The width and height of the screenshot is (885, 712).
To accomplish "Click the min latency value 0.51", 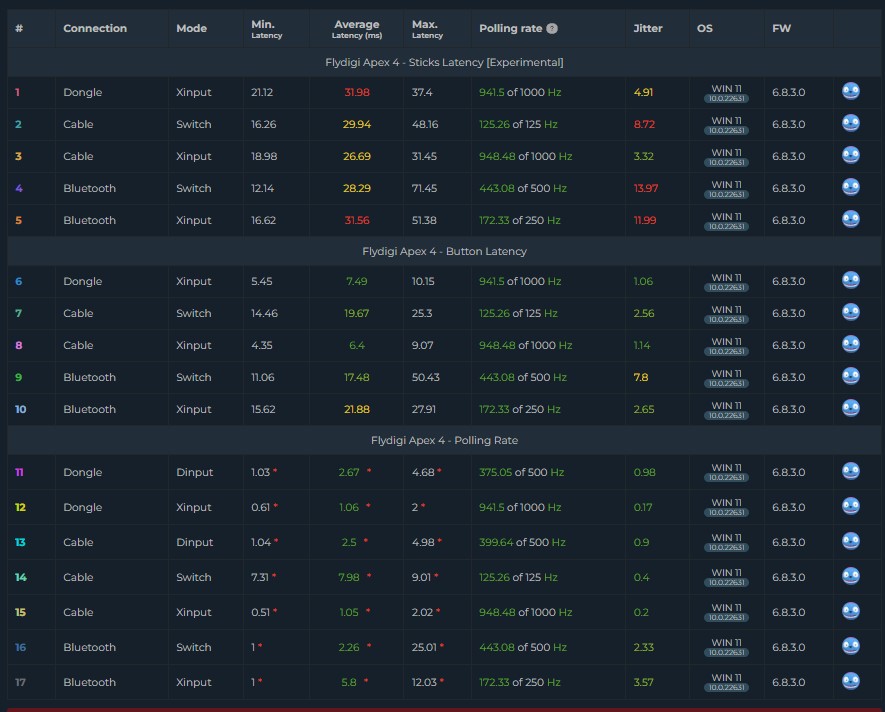I will [x=260, y=613].
